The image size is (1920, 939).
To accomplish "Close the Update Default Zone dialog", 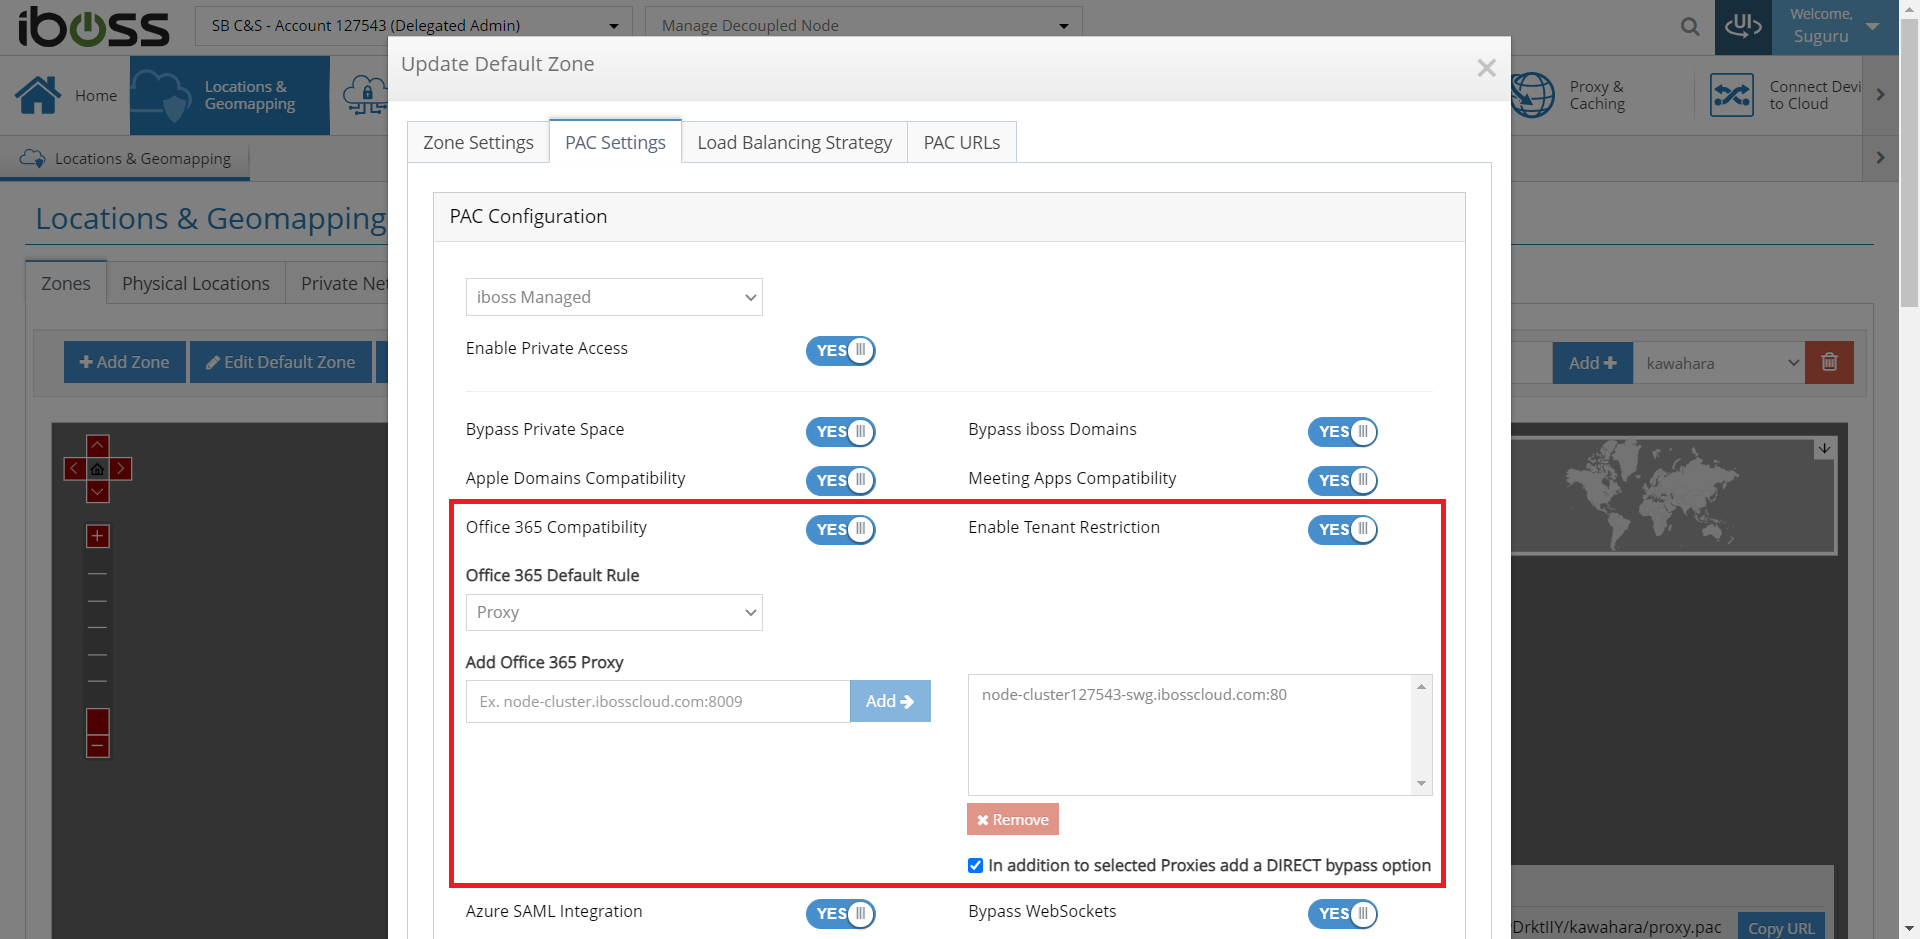I will pos(1486,67).
